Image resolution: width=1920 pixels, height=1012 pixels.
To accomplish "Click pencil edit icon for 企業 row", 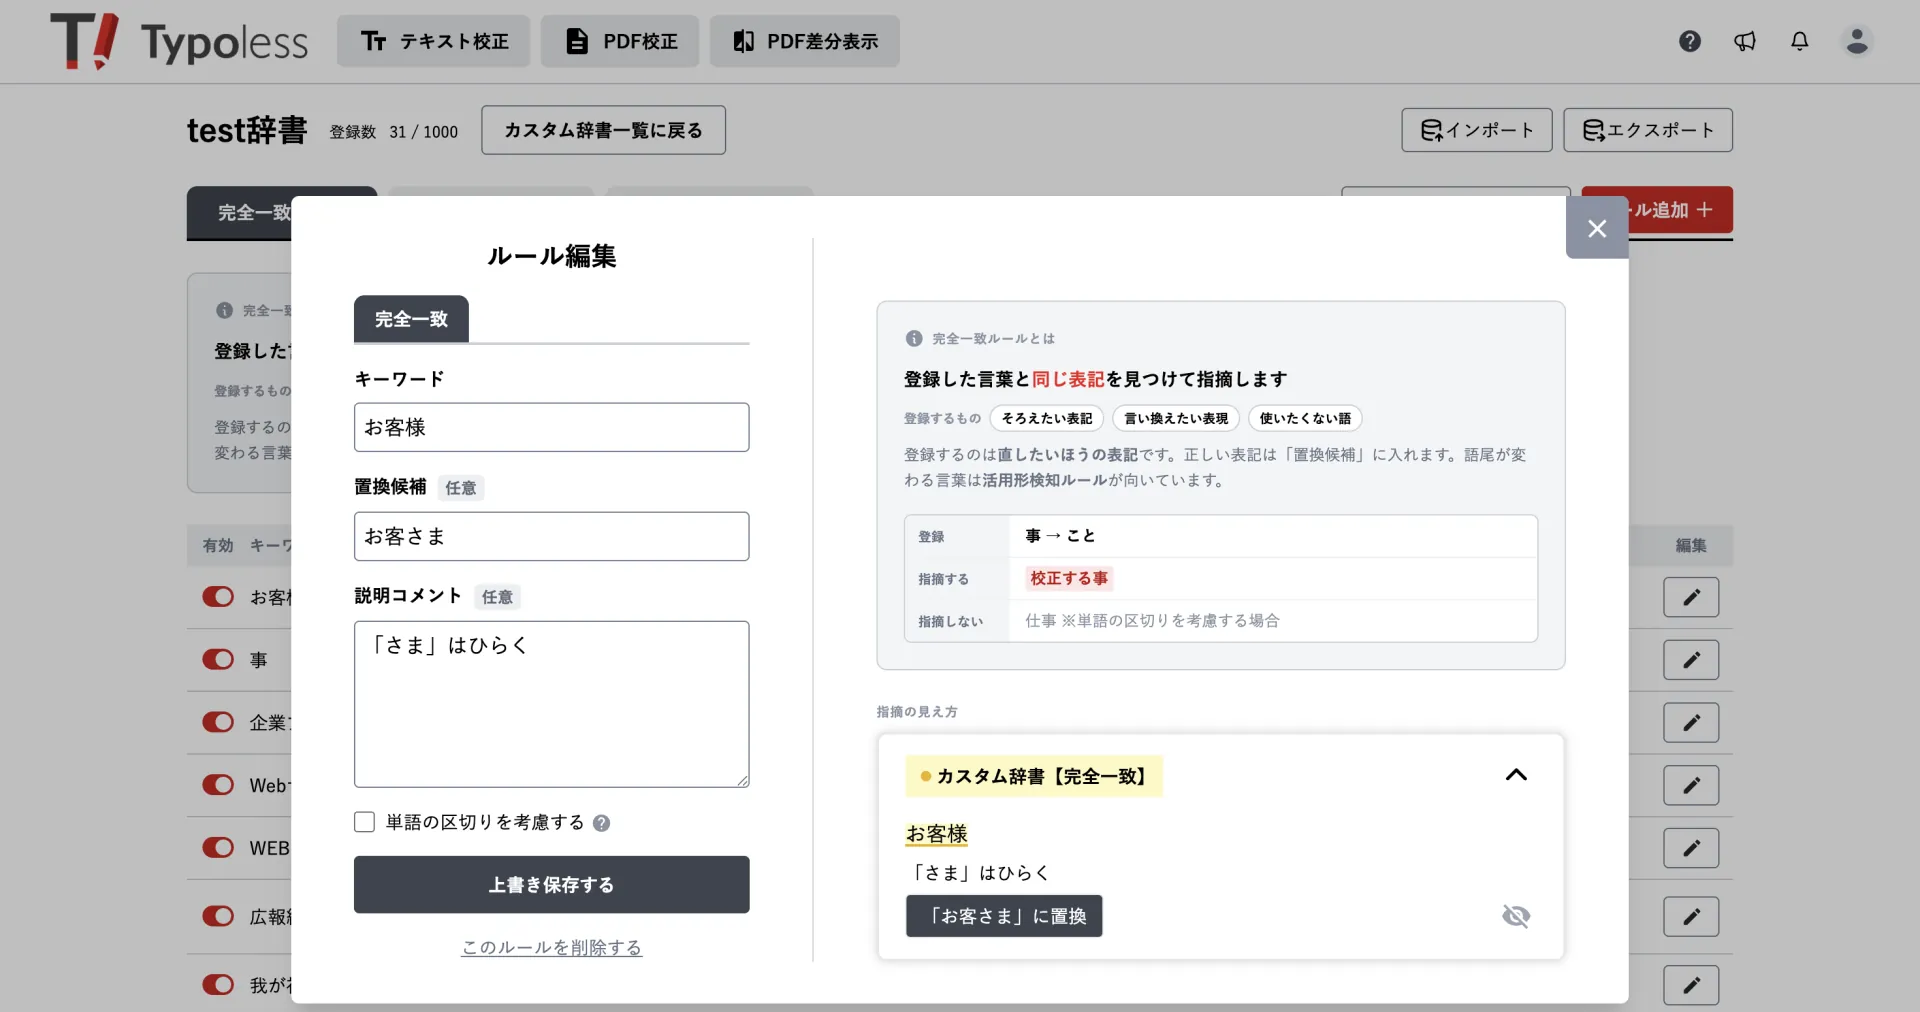I will (x=1691, y=722).
